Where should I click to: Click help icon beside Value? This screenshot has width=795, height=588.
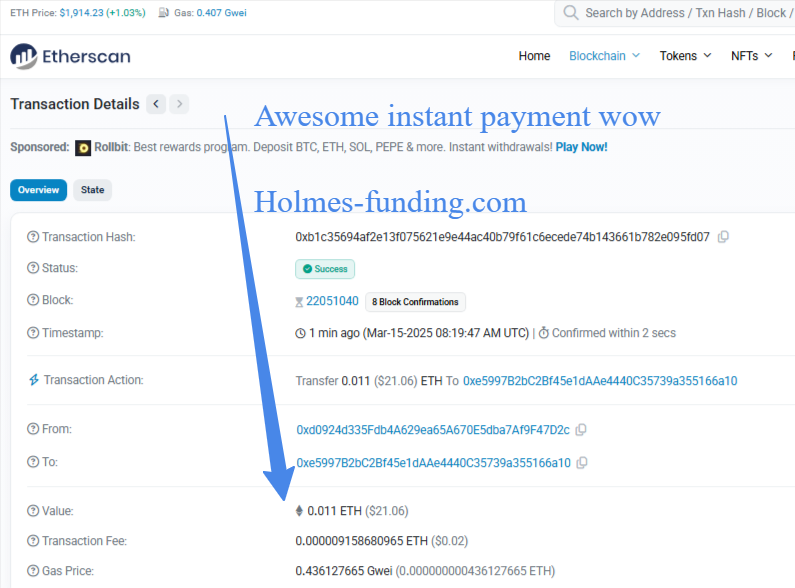pyautogui.click(x=33, y=510)
